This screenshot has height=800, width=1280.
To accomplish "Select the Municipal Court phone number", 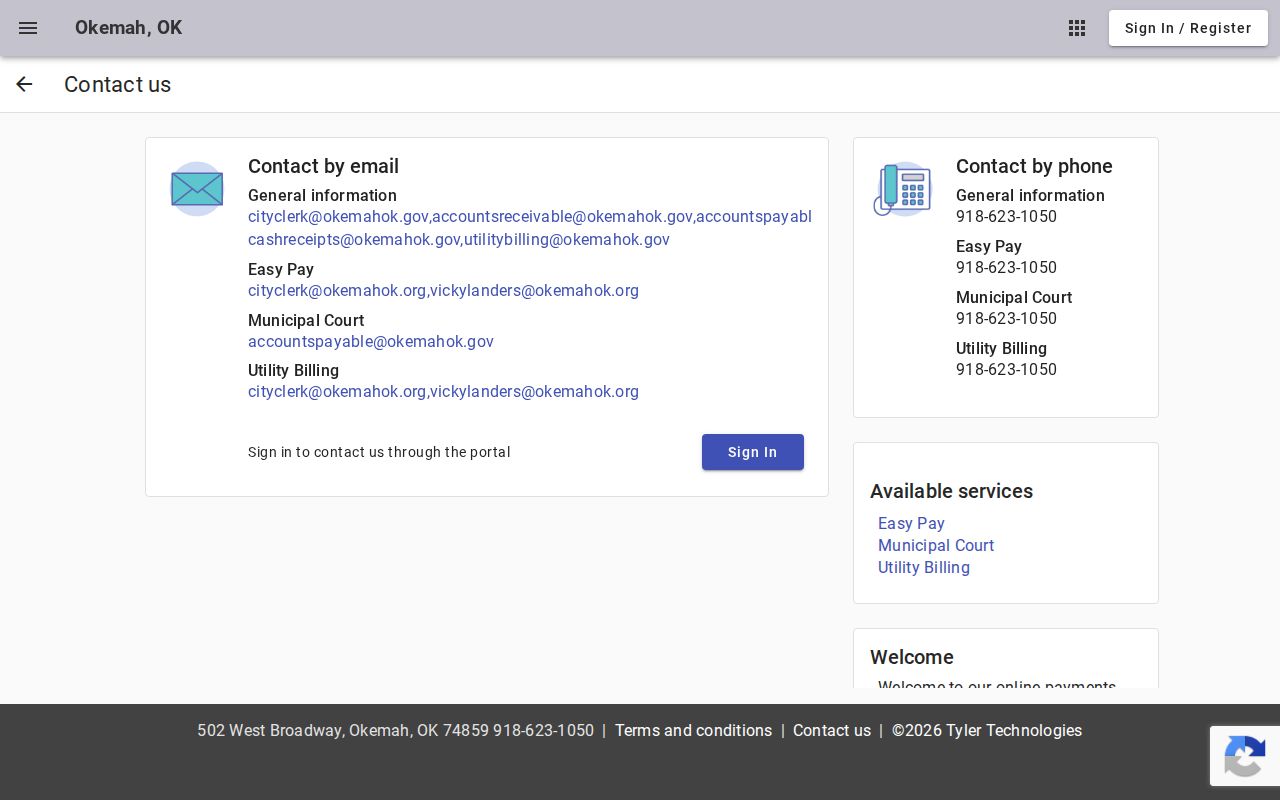I will 1006,318.
